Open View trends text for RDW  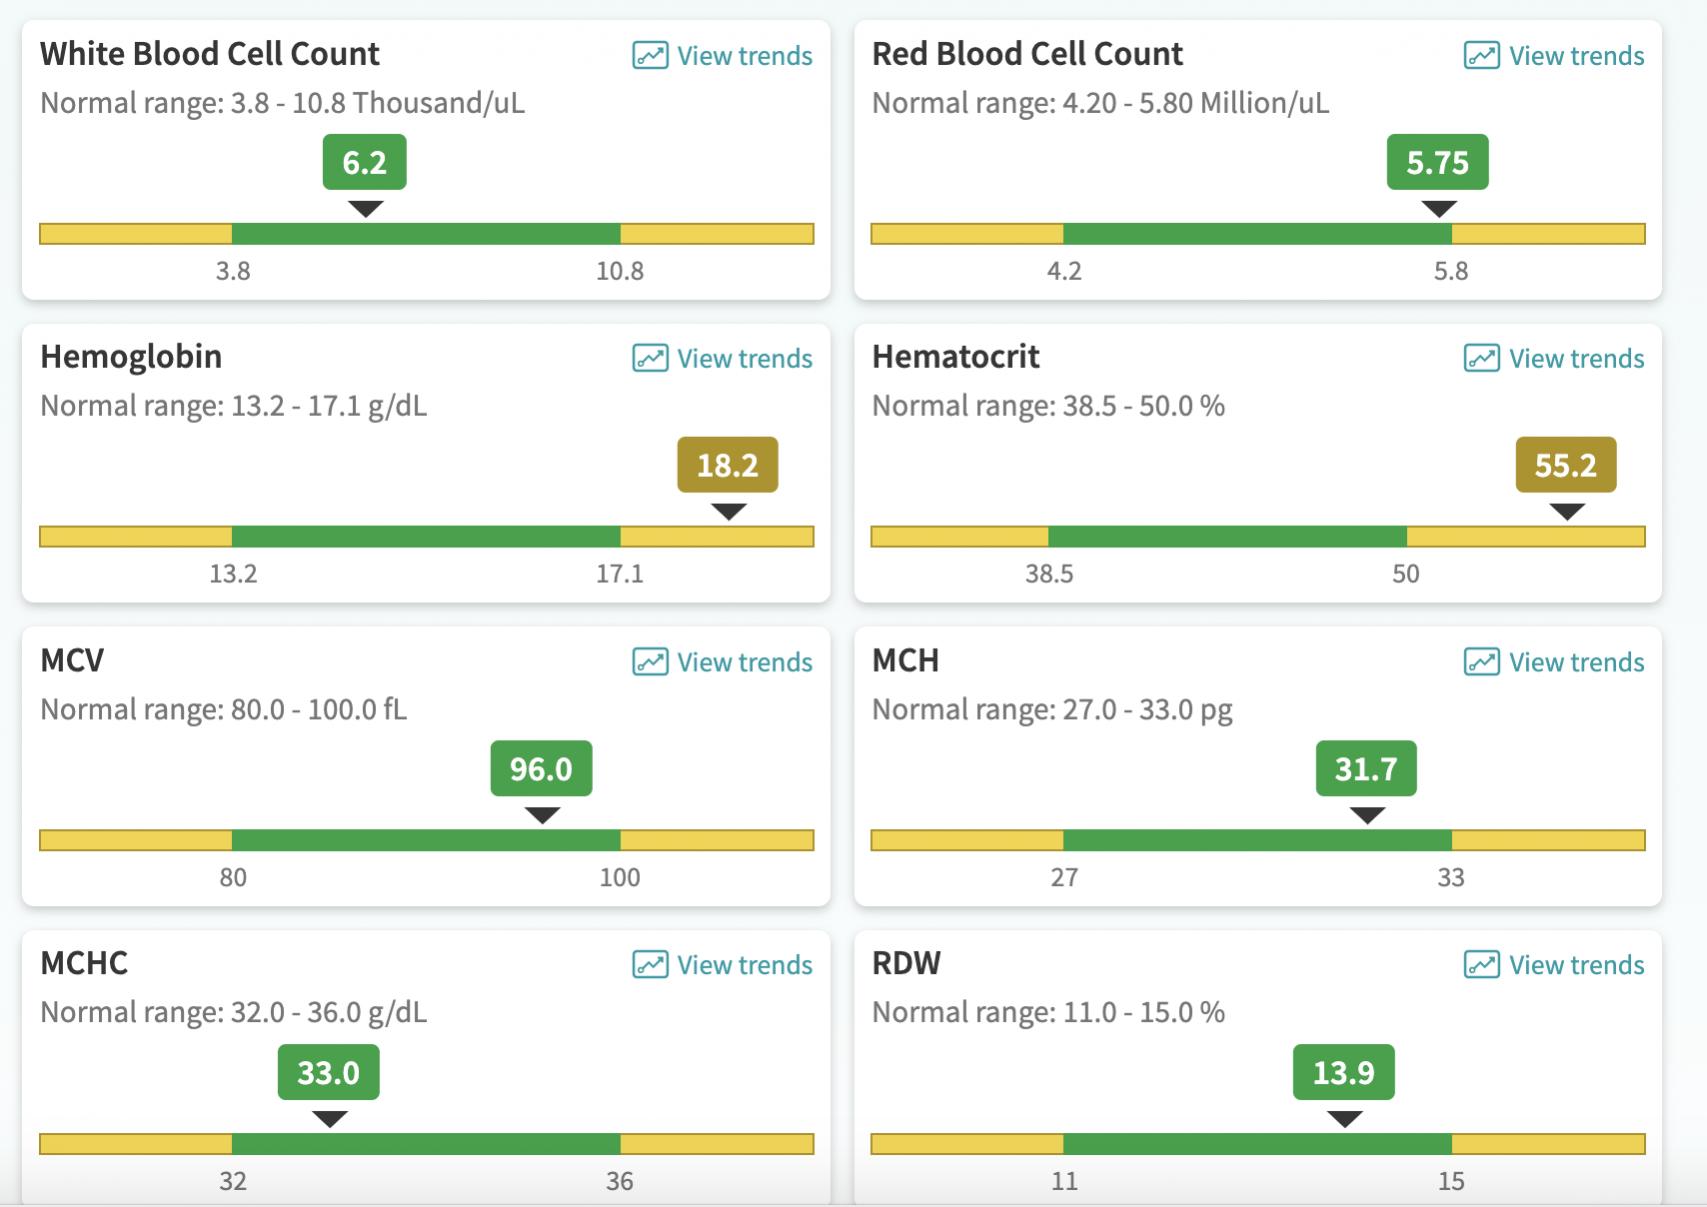pyautogui.click(x=1576, y=965)
